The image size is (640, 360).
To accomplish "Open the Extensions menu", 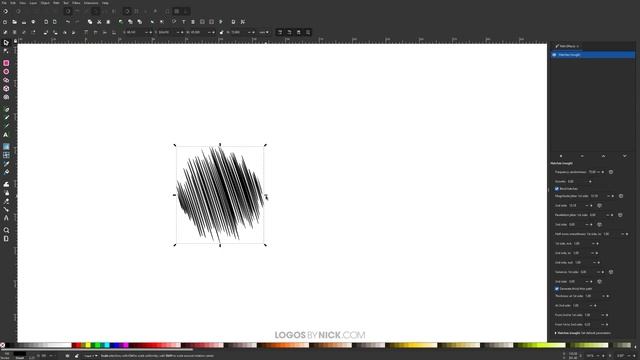I will coord(91,3).
